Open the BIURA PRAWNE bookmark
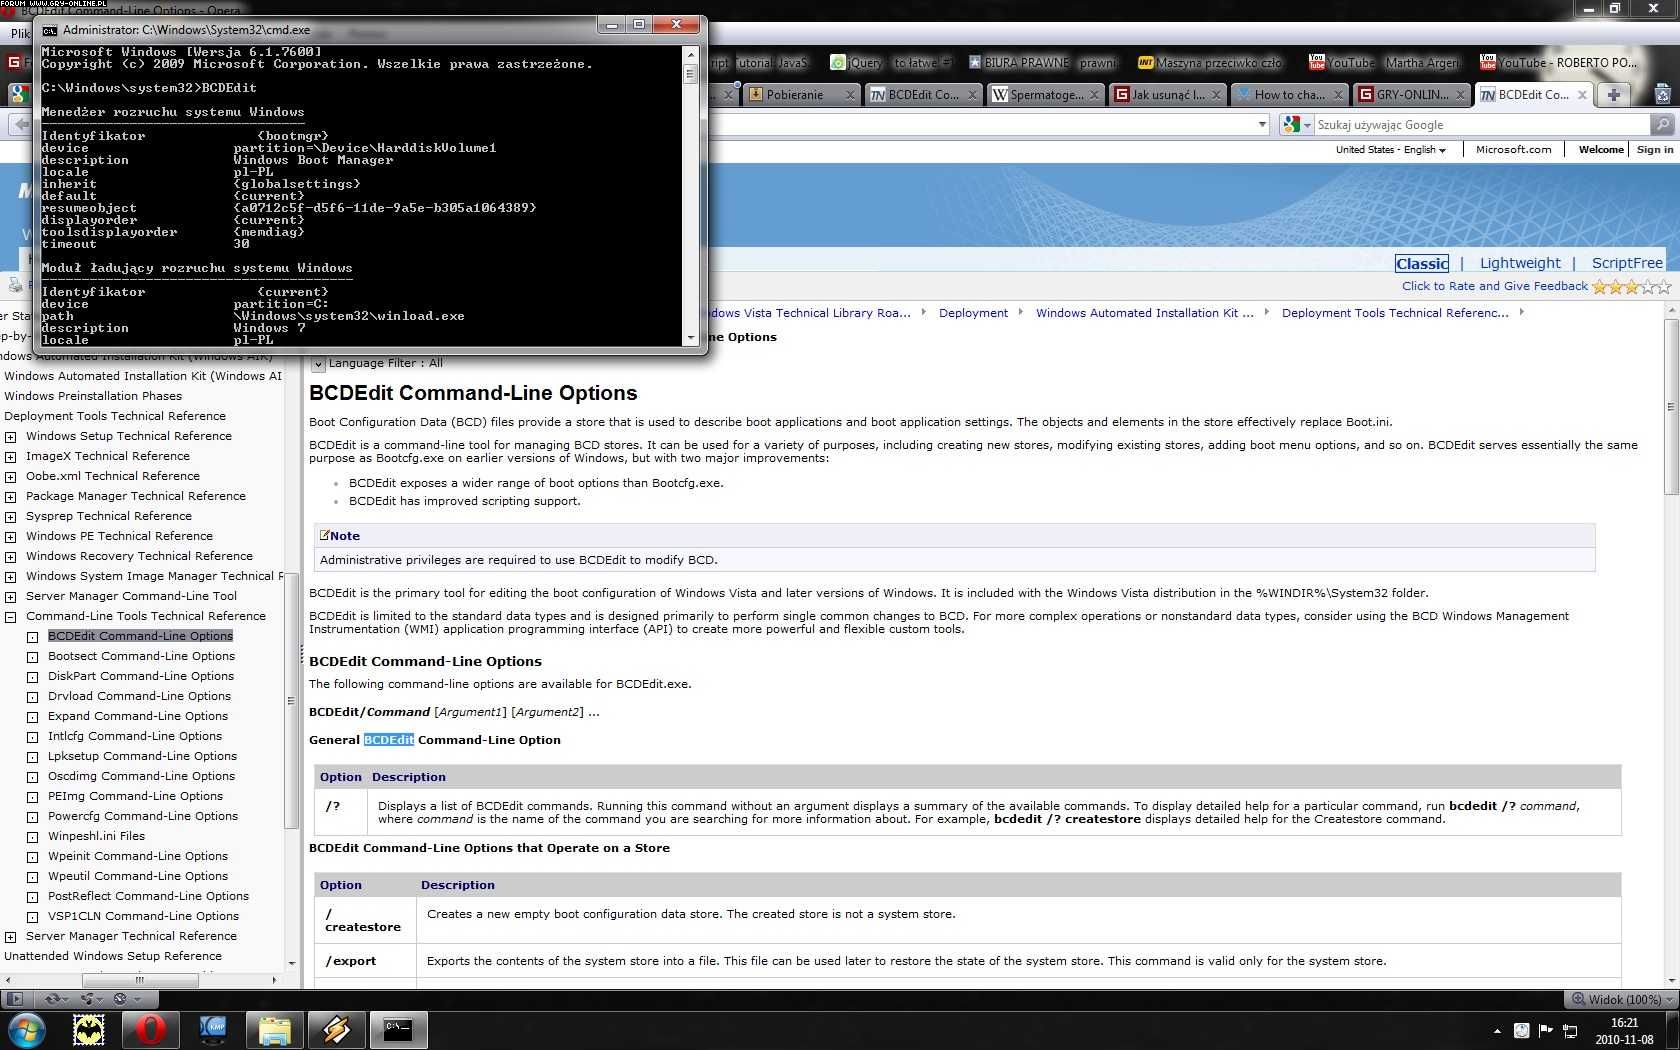Viewport: 1680px width, 1050px height. (1041, 62)
